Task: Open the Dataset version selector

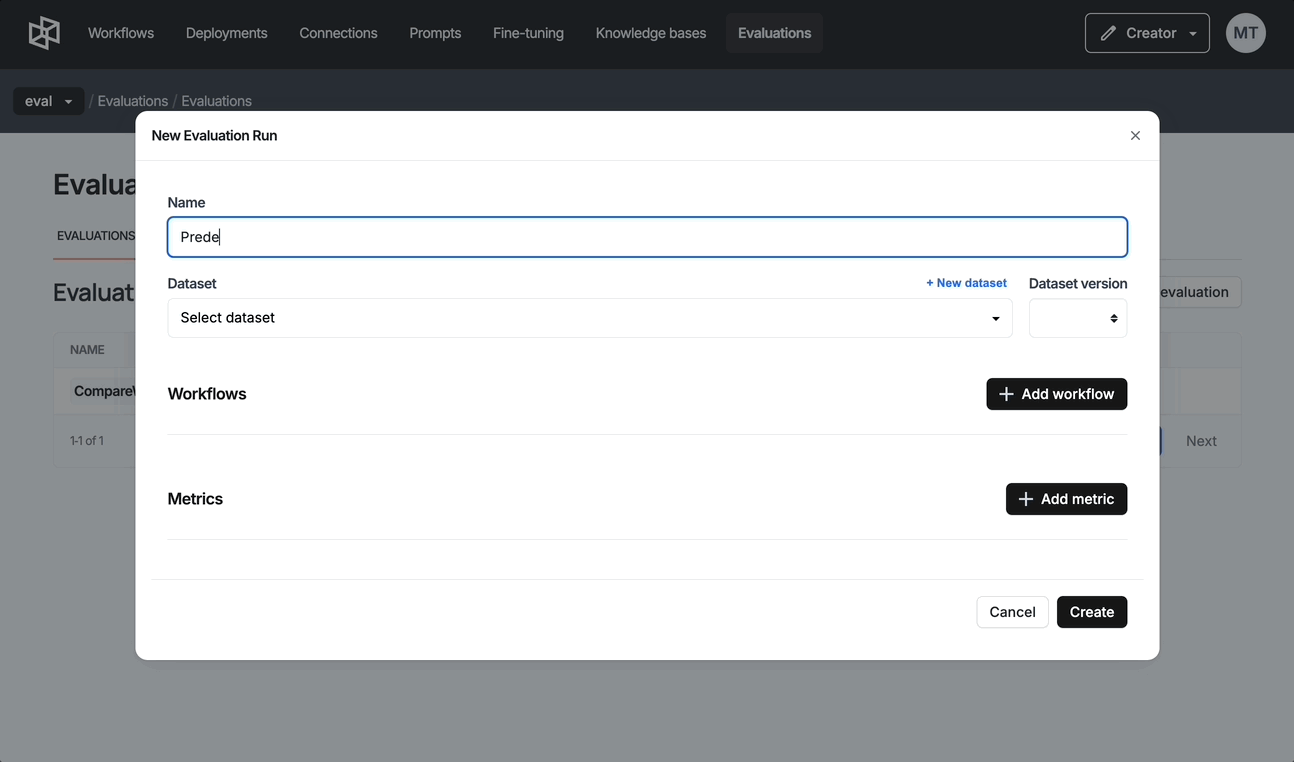Action: click(x=1077, y=318)
